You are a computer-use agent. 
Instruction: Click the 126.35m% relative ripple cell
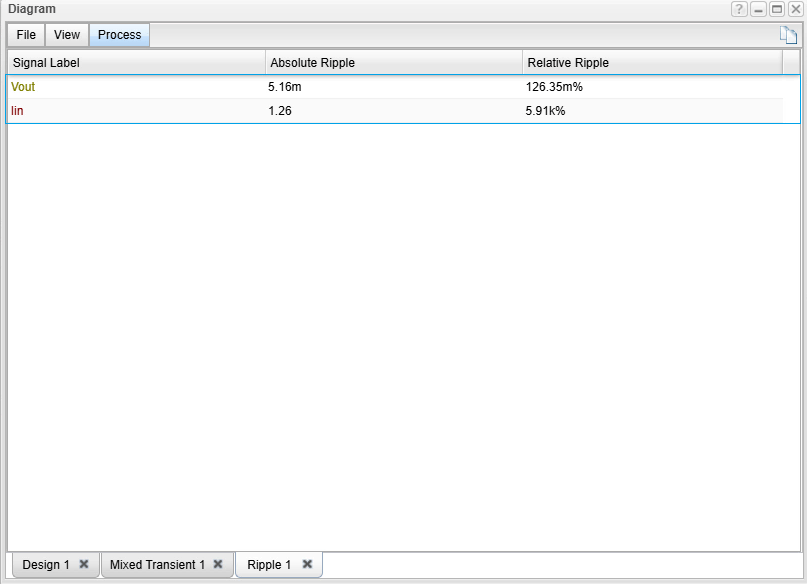(554, 87)
